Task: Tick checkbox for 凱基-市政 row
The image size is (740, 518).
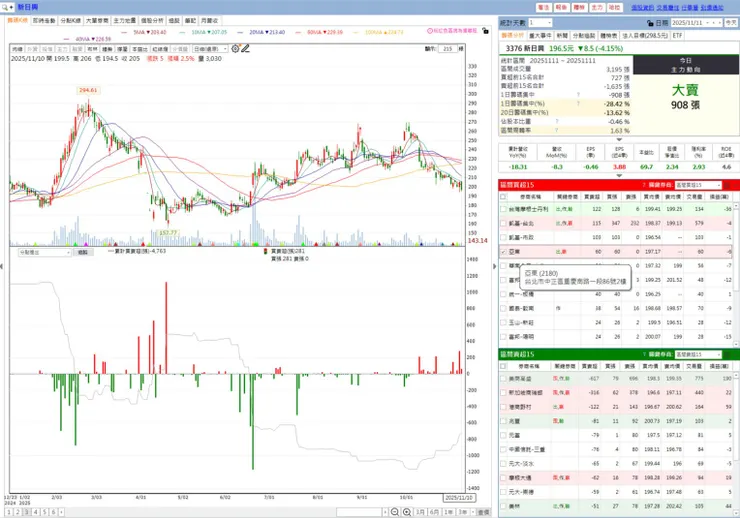Action: tap(504, 237)
